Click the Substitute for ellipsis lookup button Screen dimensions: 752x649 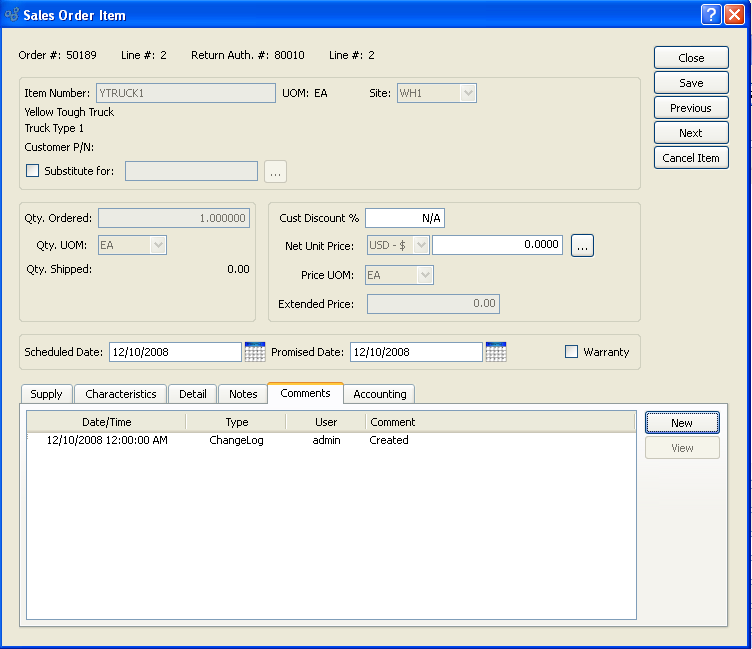click(x=276, y=171)
